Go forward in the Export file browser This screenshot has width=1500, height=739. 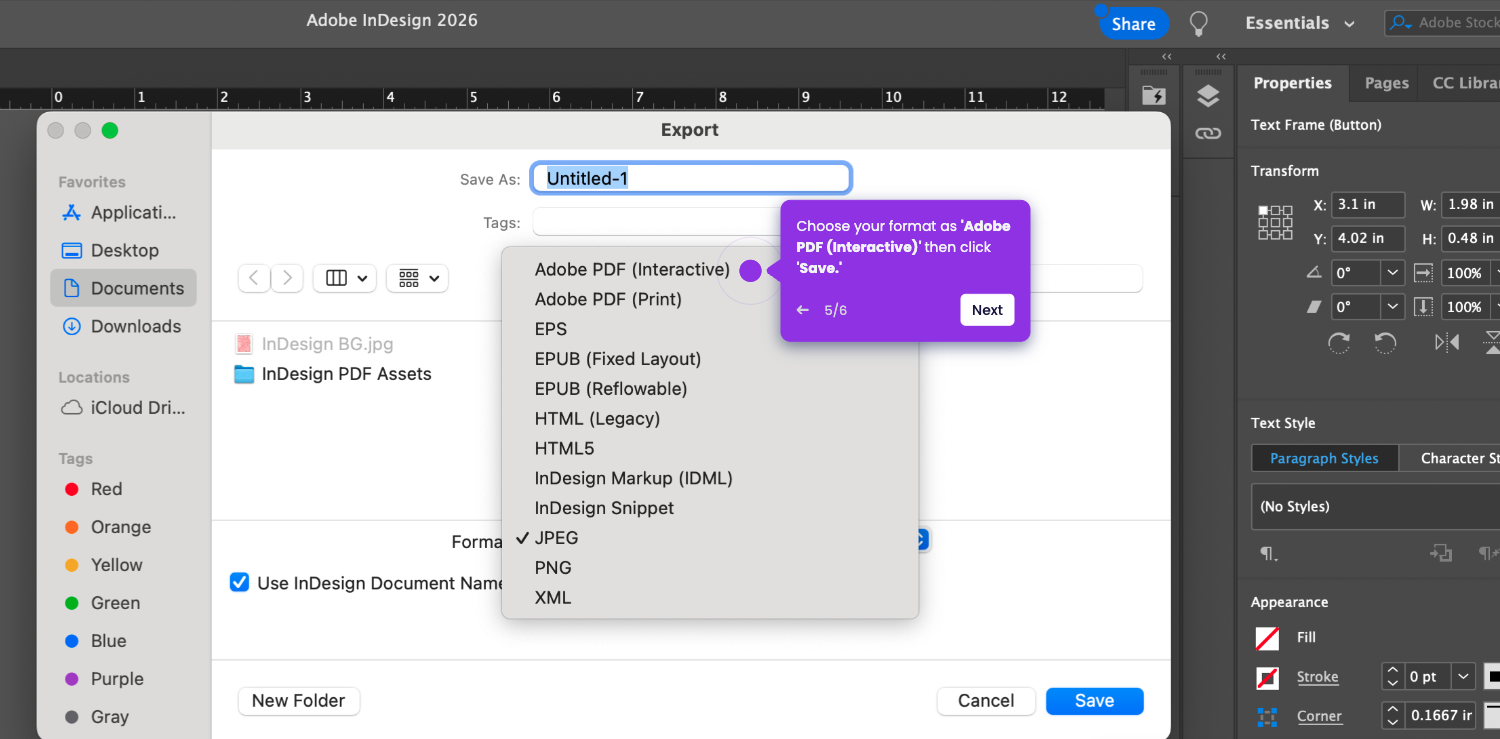pyautogui.click(x=287, y=278)
